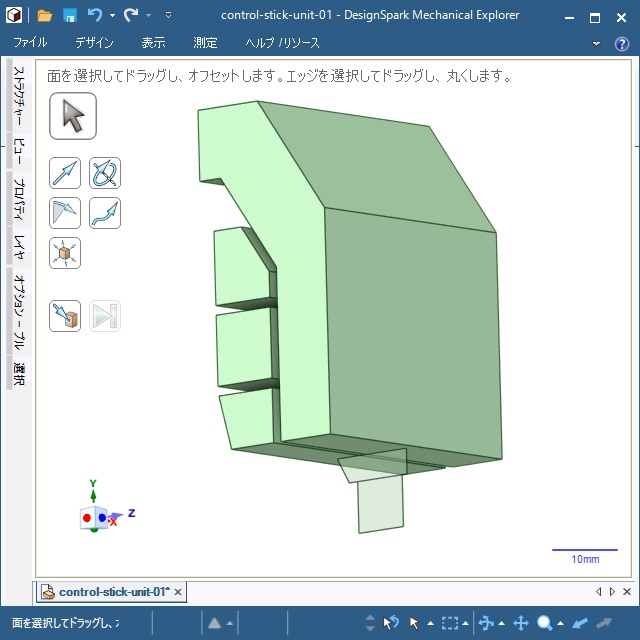The height and width of the screenshot is (640, 640).
Task: Save the document with the floppy icon
Action: coord(70,16)
